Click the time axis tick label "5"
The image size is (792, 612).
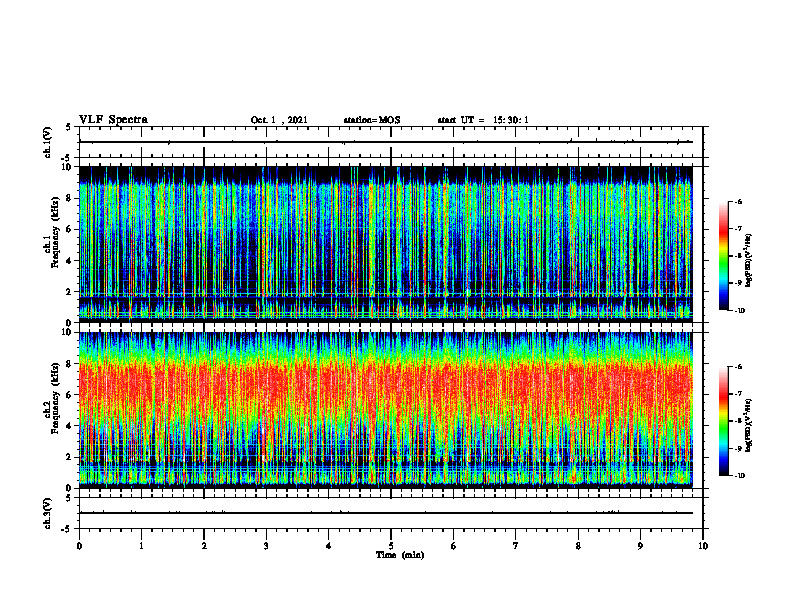click(391, 546)
